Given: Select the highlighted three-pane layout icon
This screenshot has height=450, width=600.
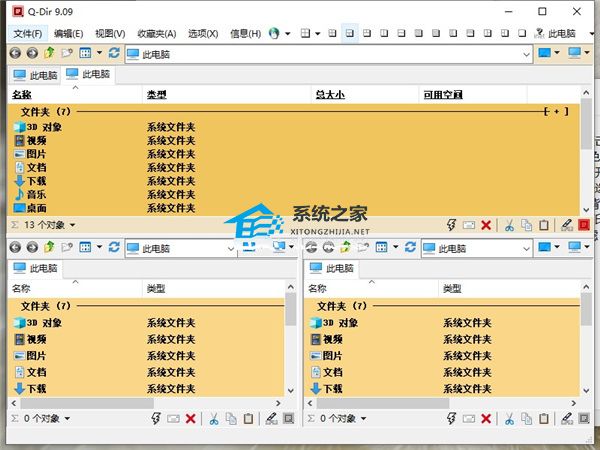Looking at the screenshot, I should click(x=350, y=33).
